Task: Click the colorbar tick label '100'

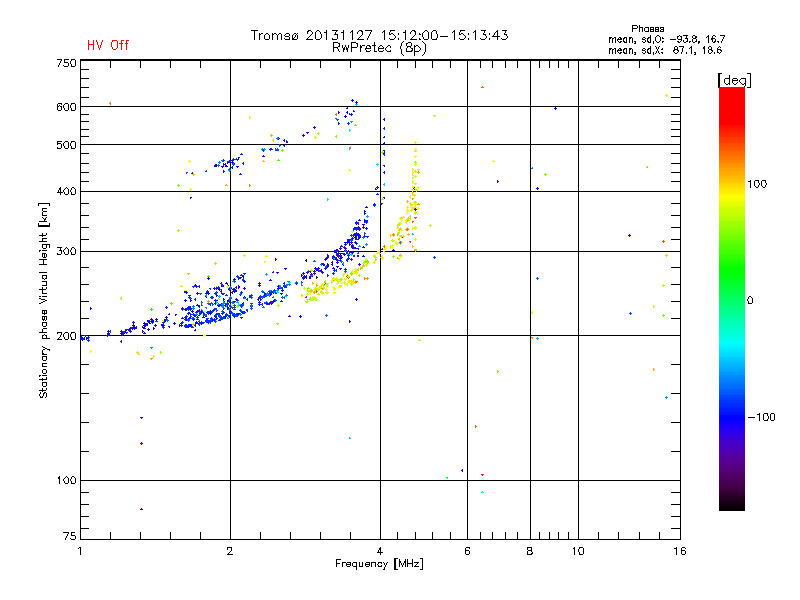Action: coord(757,184)
